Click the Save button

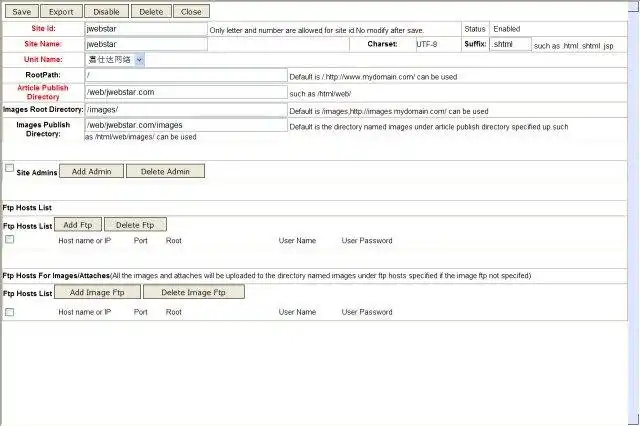22,11
